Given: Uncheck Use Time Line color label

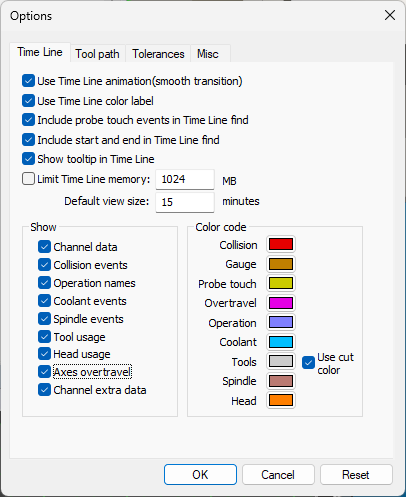Looking at the screenshot, I should click(x=28, y=101).
